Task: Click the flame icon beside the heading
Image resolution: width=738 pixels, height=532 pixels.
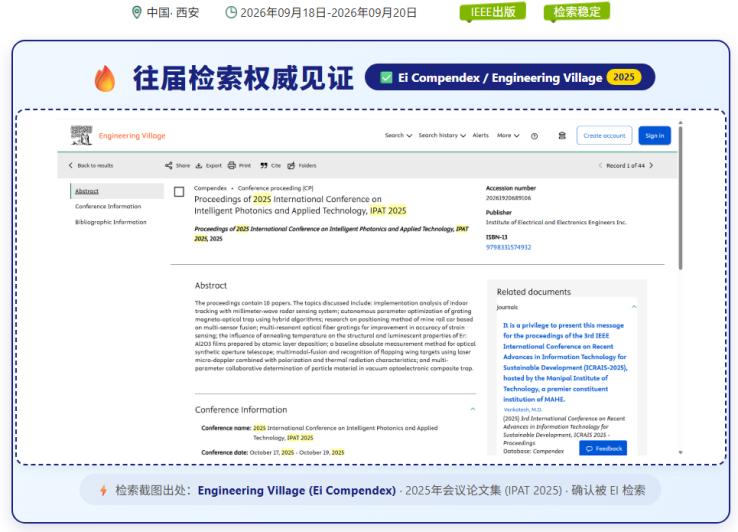Action: [x=104, y=78]
